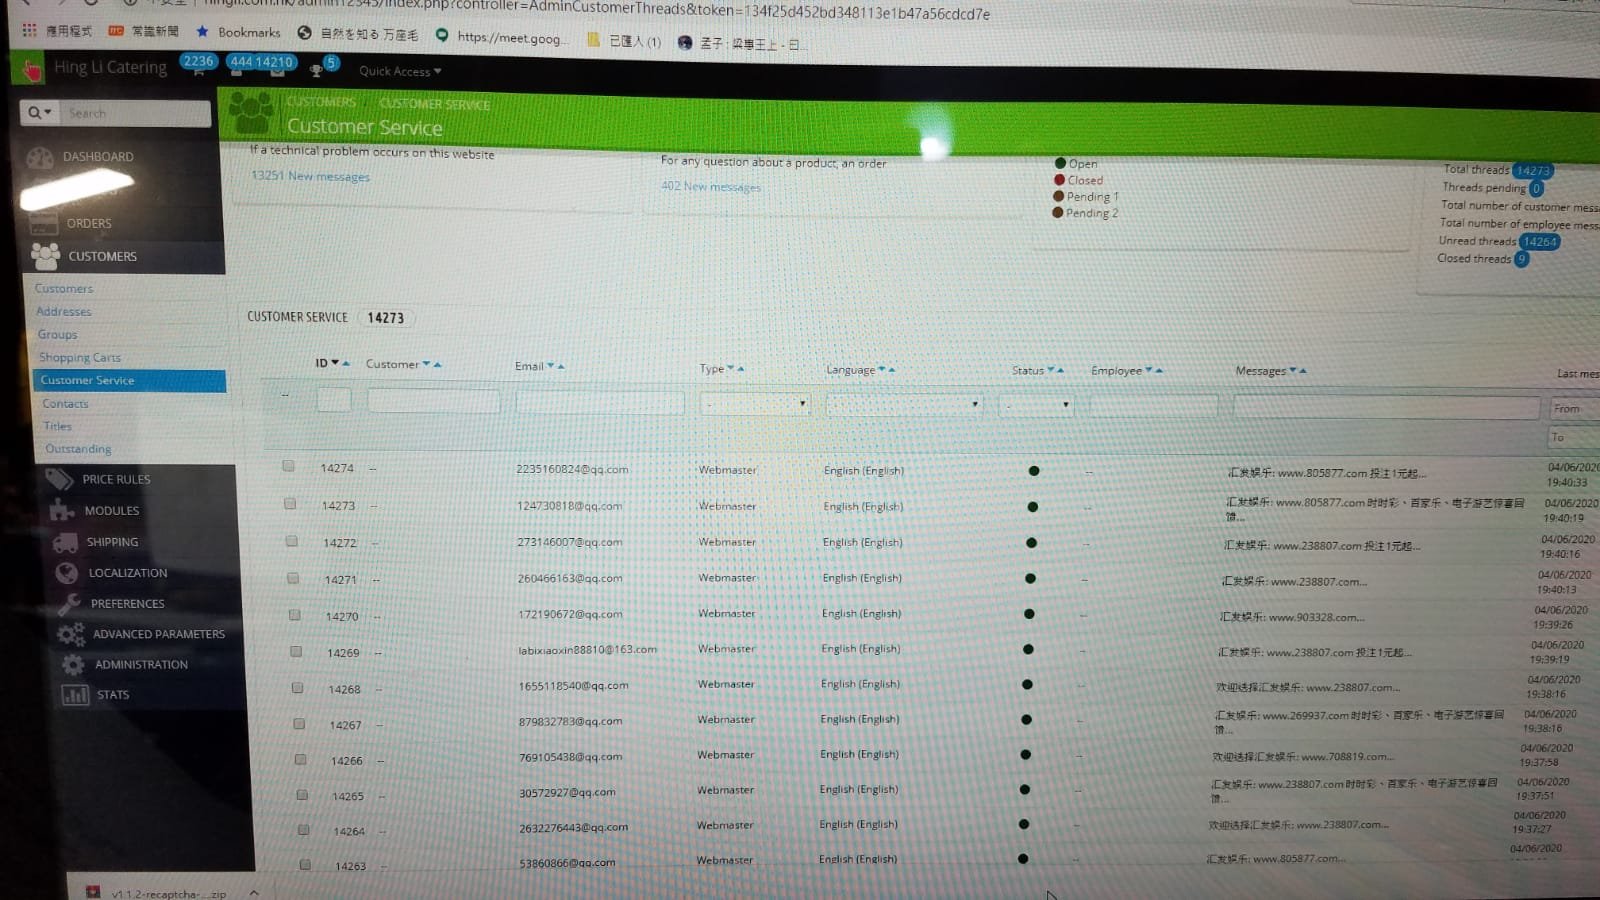This screenshot has height=900, width=1600.
Task: Open the Titles submenu link
Action: click(x=58, y=426)
